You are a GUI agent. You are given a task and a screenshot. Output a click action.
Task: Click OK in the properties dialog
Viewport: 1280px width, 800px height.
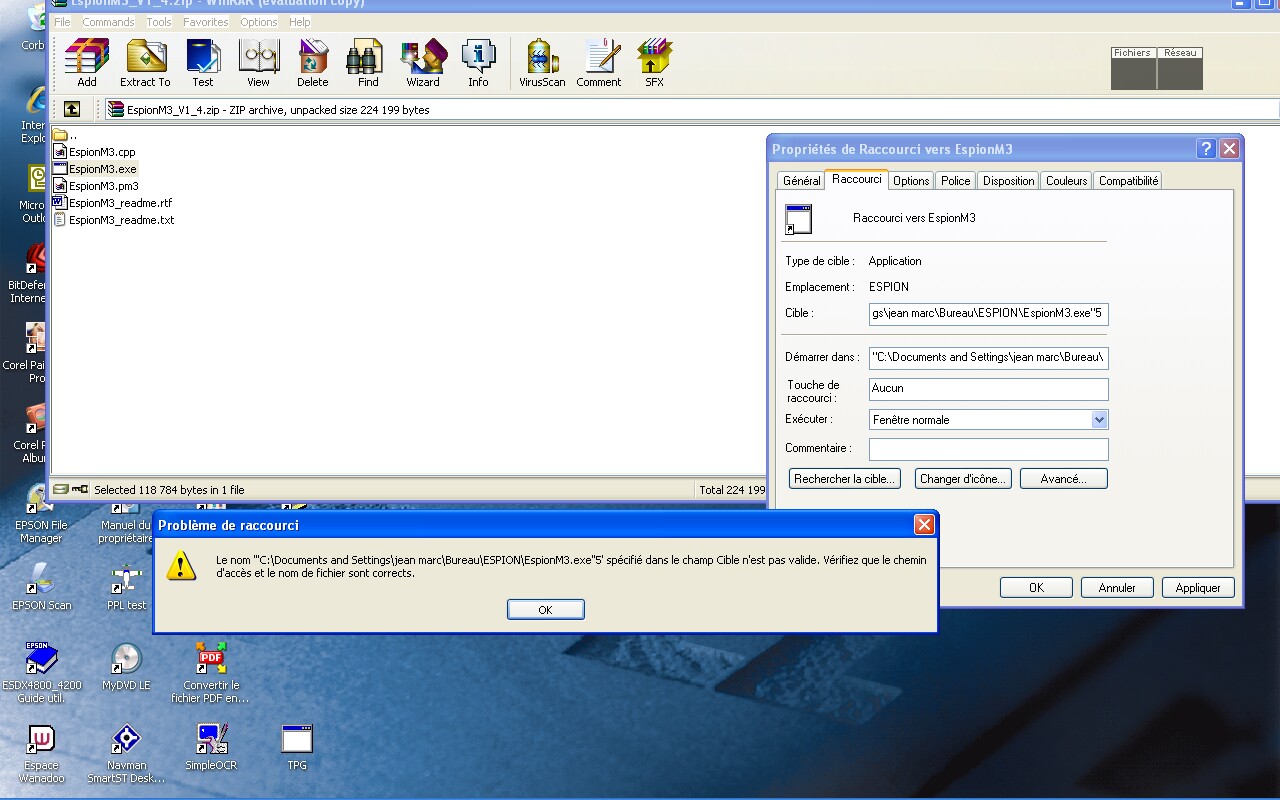1036,588
